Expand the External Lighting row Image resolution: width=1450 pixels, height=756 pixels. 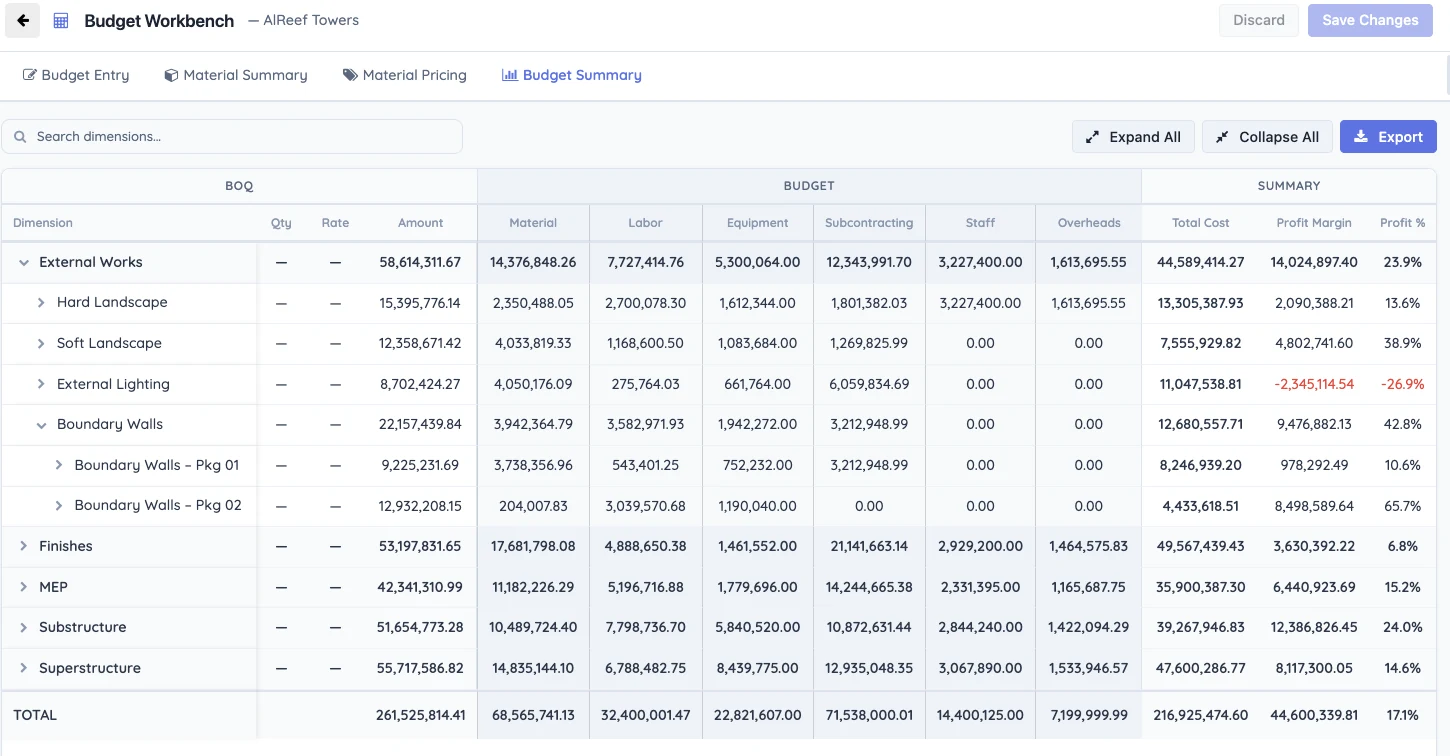(41, 384)
